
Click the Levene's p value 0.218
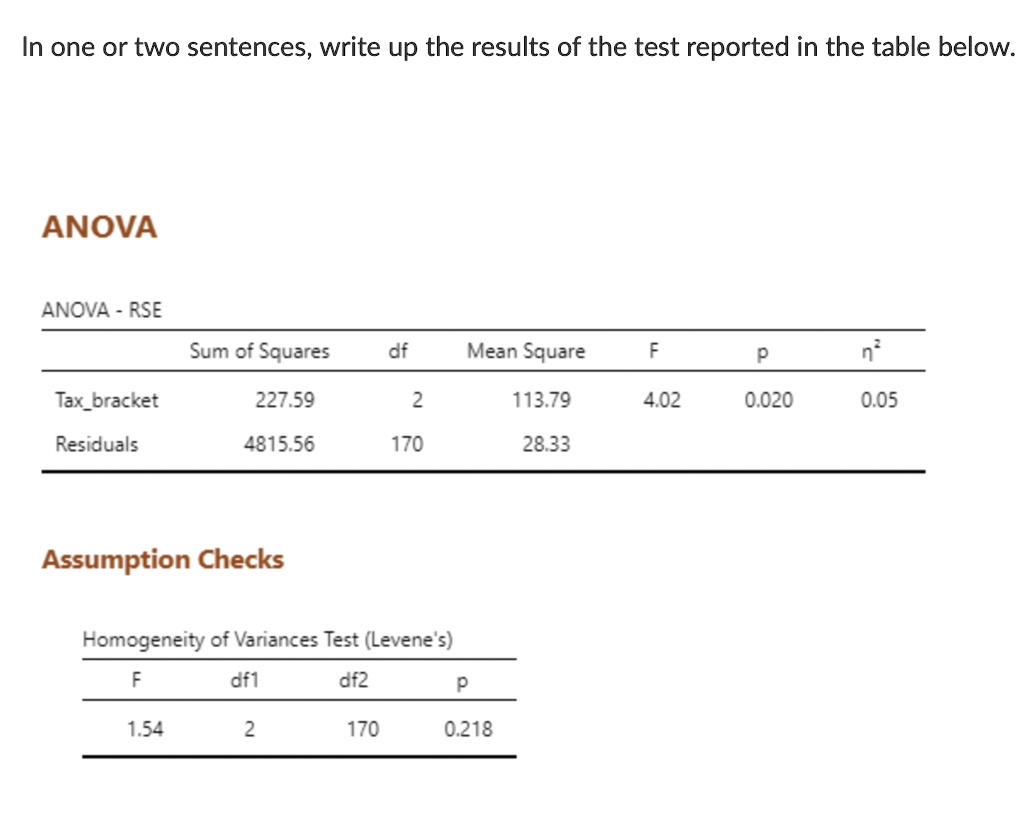pyautogui.click(x=468, y=729)
